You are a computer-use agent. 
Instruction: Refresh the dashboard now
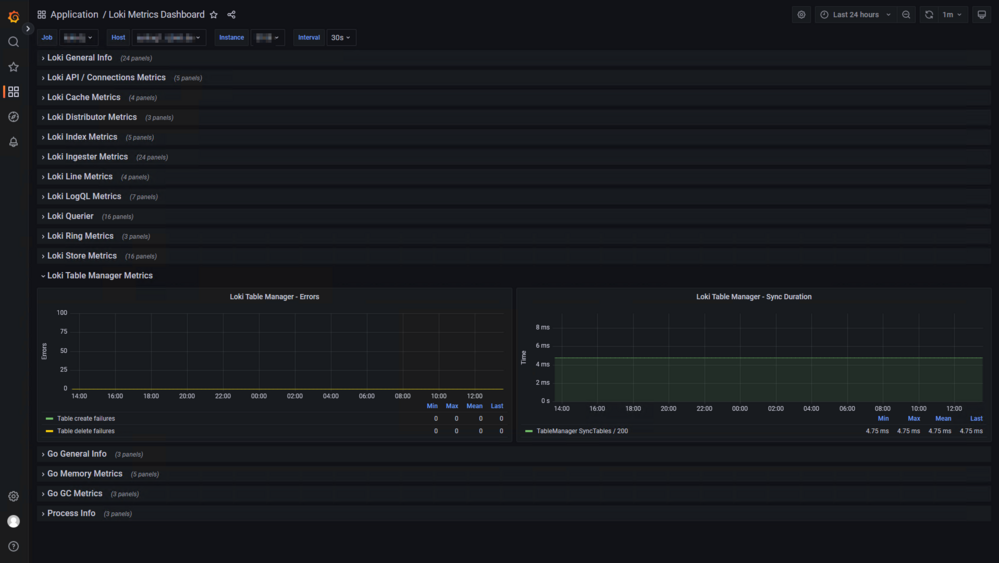pyautogui.click(x=929, y=15)
